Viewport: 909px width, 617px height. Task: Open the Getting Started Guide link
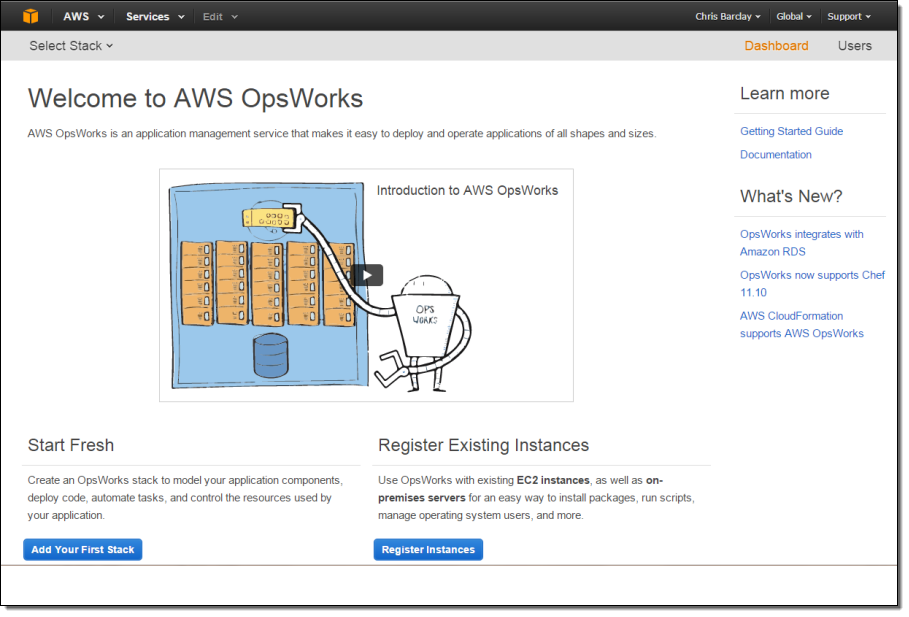click(x=791, y=131)
